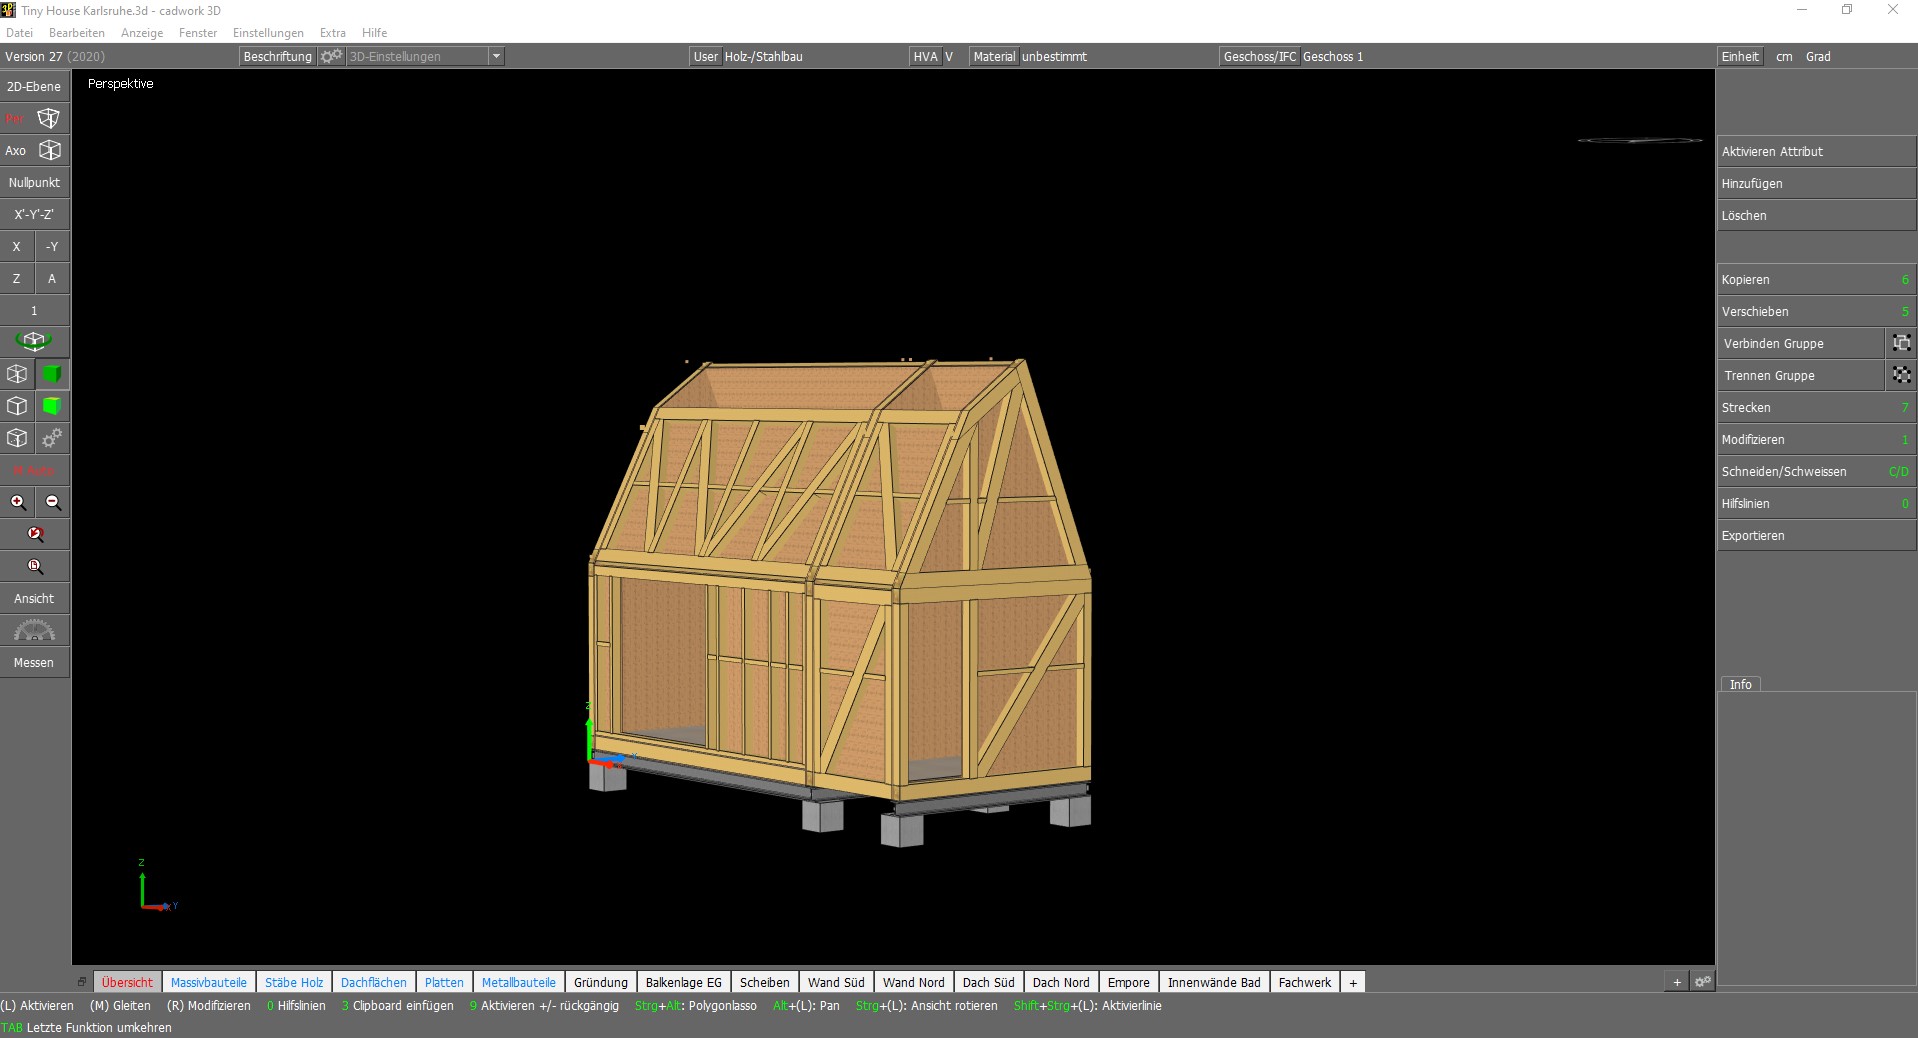Viewport: 1918px width, 1038px height.
Task: Click the Schneiden/Schweissen command
Action: pyautogui.click(x=1816, y=471)
